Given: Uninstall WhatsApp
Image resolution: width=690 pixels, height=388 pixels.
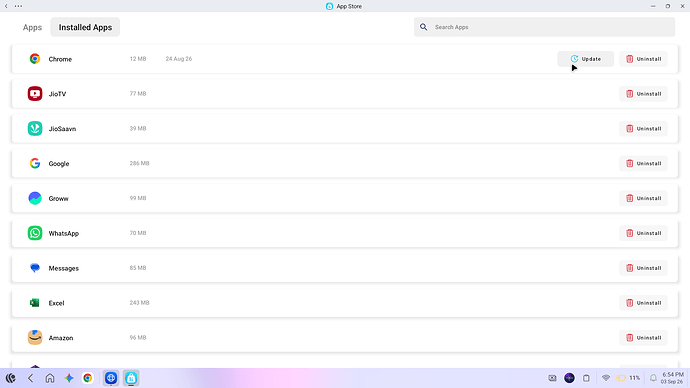Looking at the screenshot, I should pyautogui.click(x=643, y=233).
